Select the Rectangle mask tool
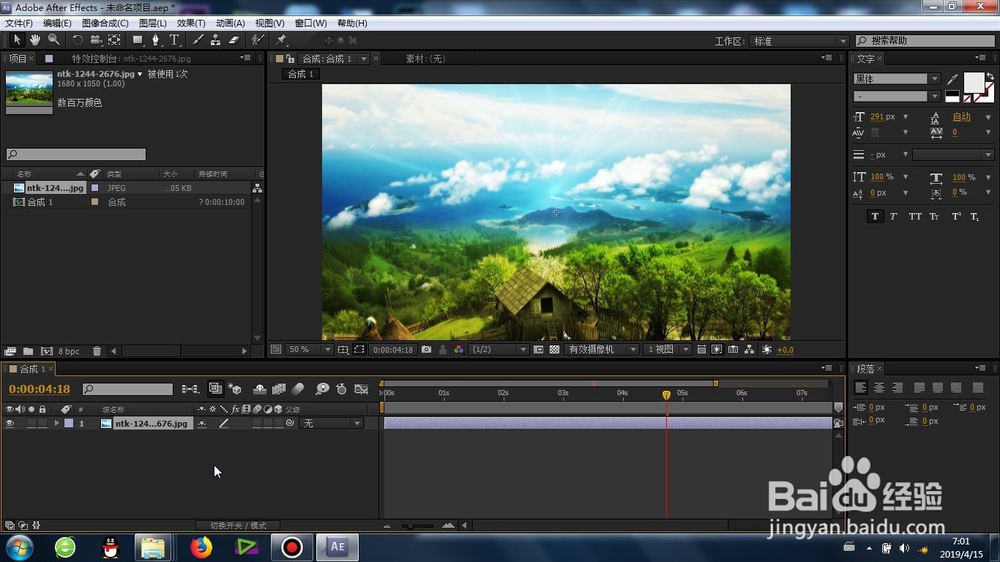This screenshot has height=562, width=1000. coord(137,40)
